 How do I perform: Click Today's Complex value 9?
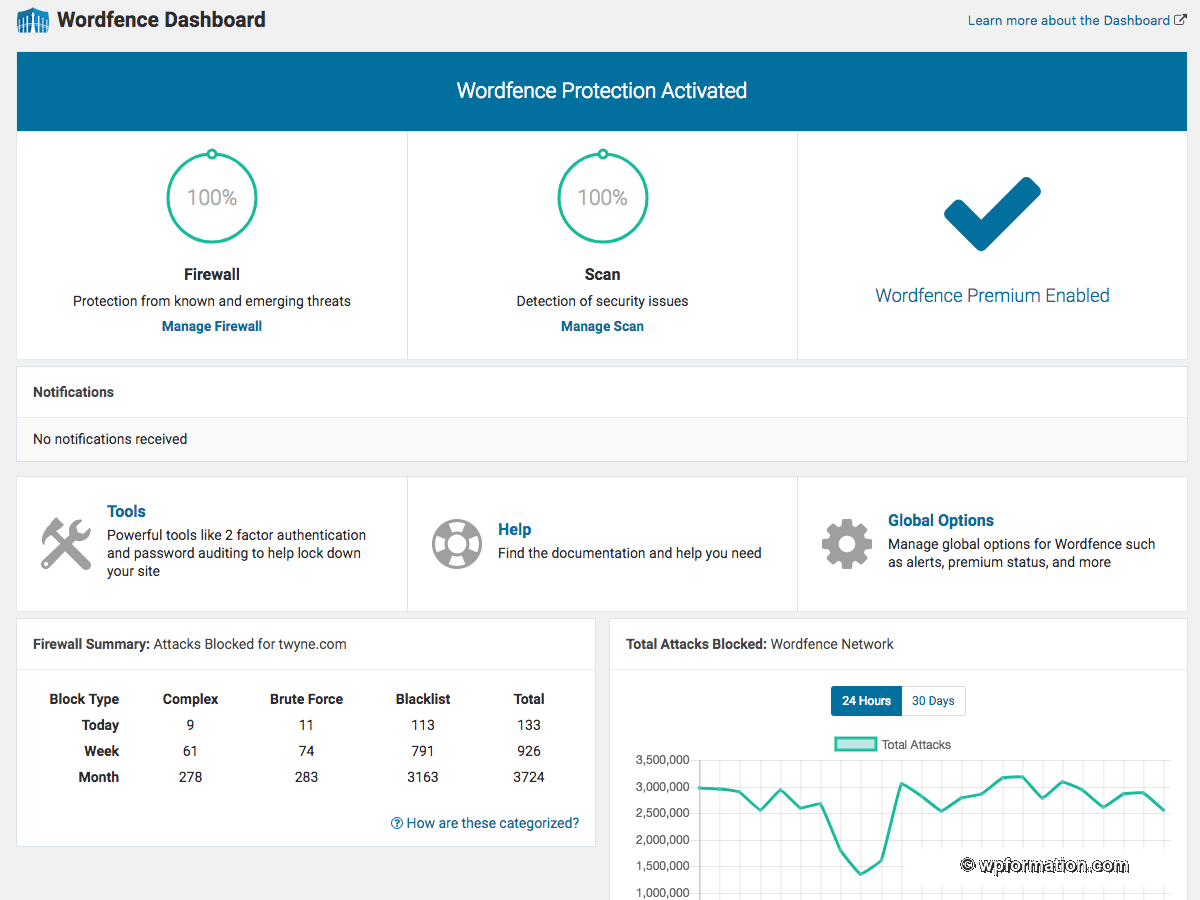point(190,725)
